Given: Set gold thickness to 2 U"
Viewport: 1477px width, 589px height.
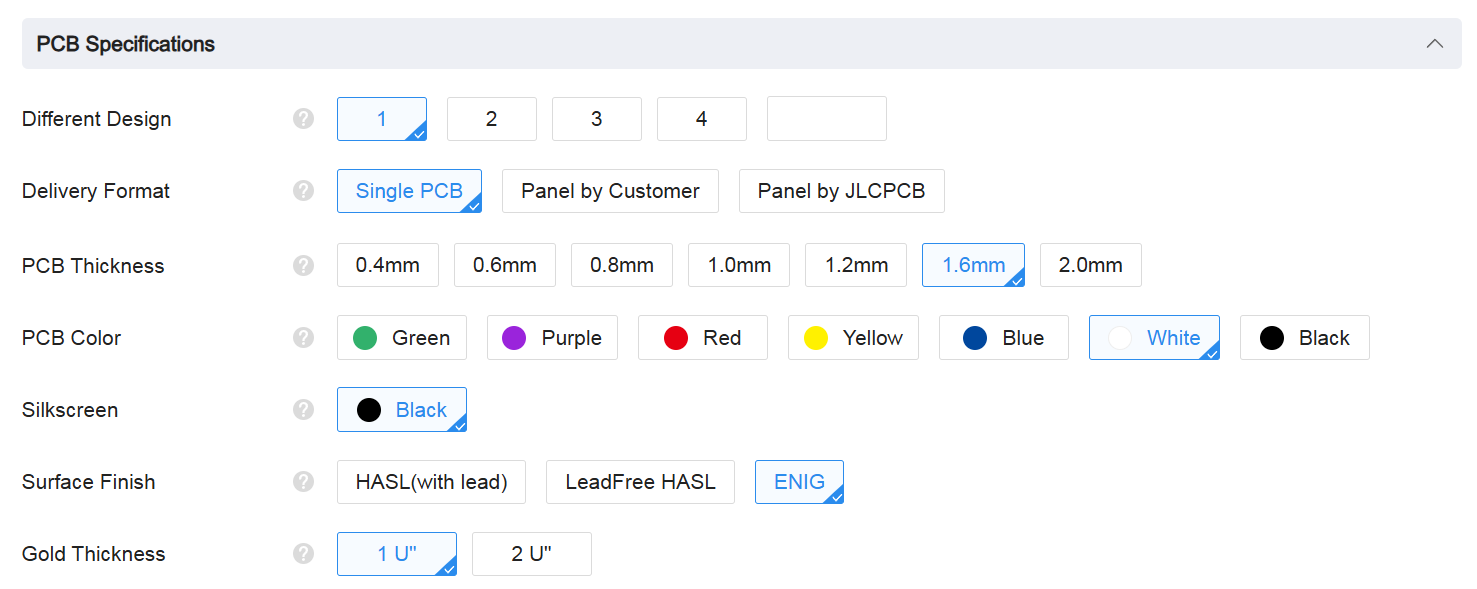Looking at the screenshot, I should point(531,554).
